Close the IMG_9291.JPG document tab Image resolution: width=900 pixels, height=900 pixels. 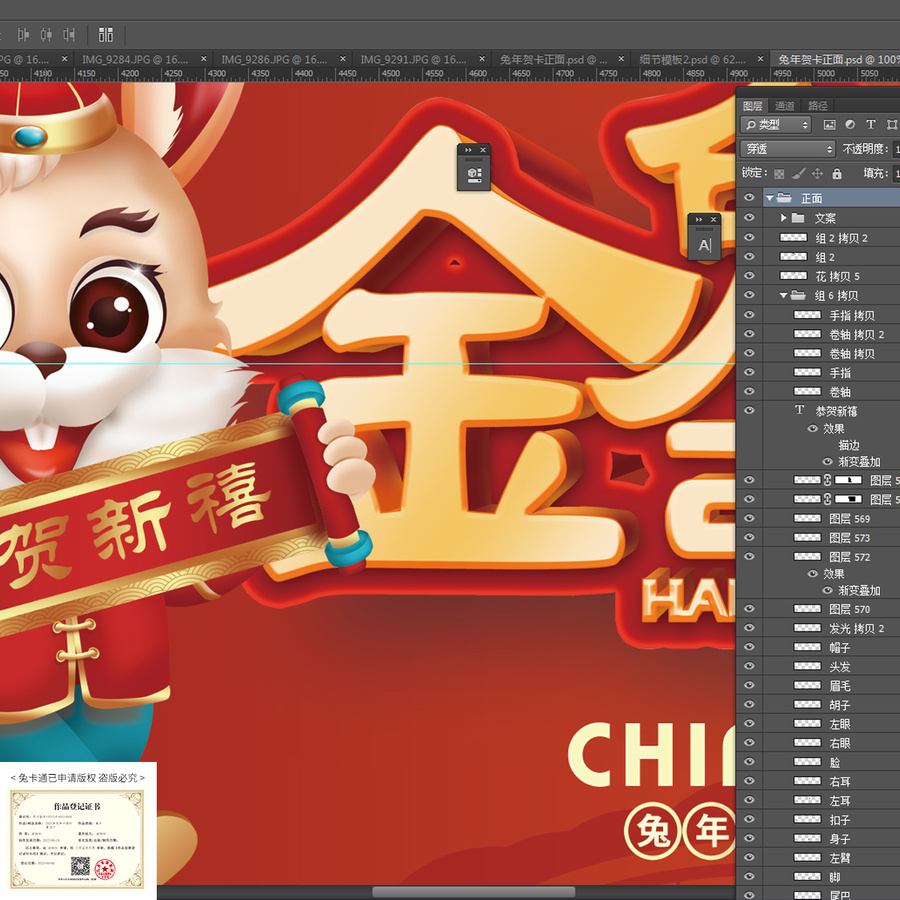482,59
